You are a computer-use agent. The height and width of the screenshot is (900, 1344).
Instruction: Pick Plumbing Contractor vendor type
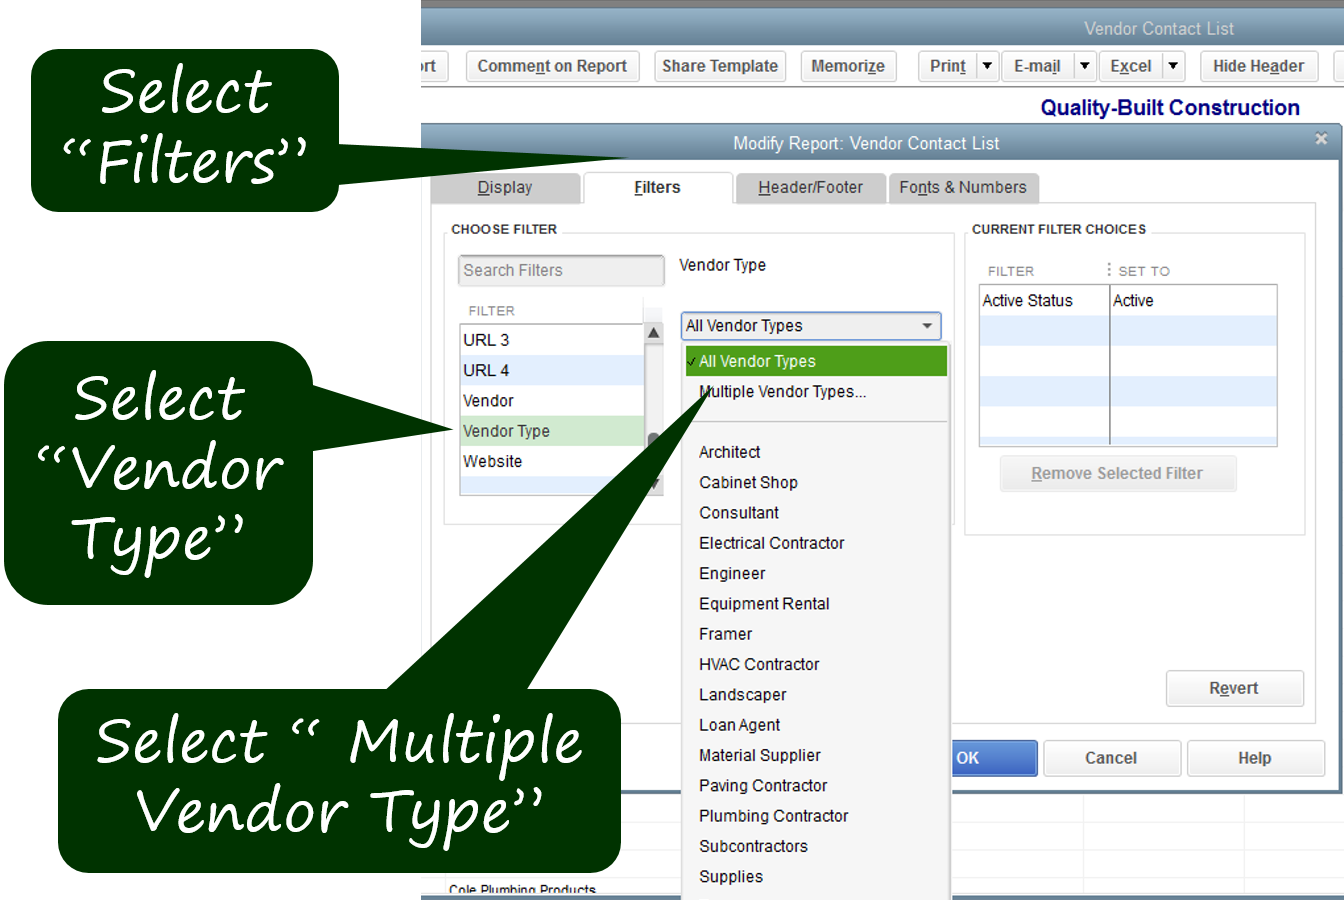click(x=773, y=816)
